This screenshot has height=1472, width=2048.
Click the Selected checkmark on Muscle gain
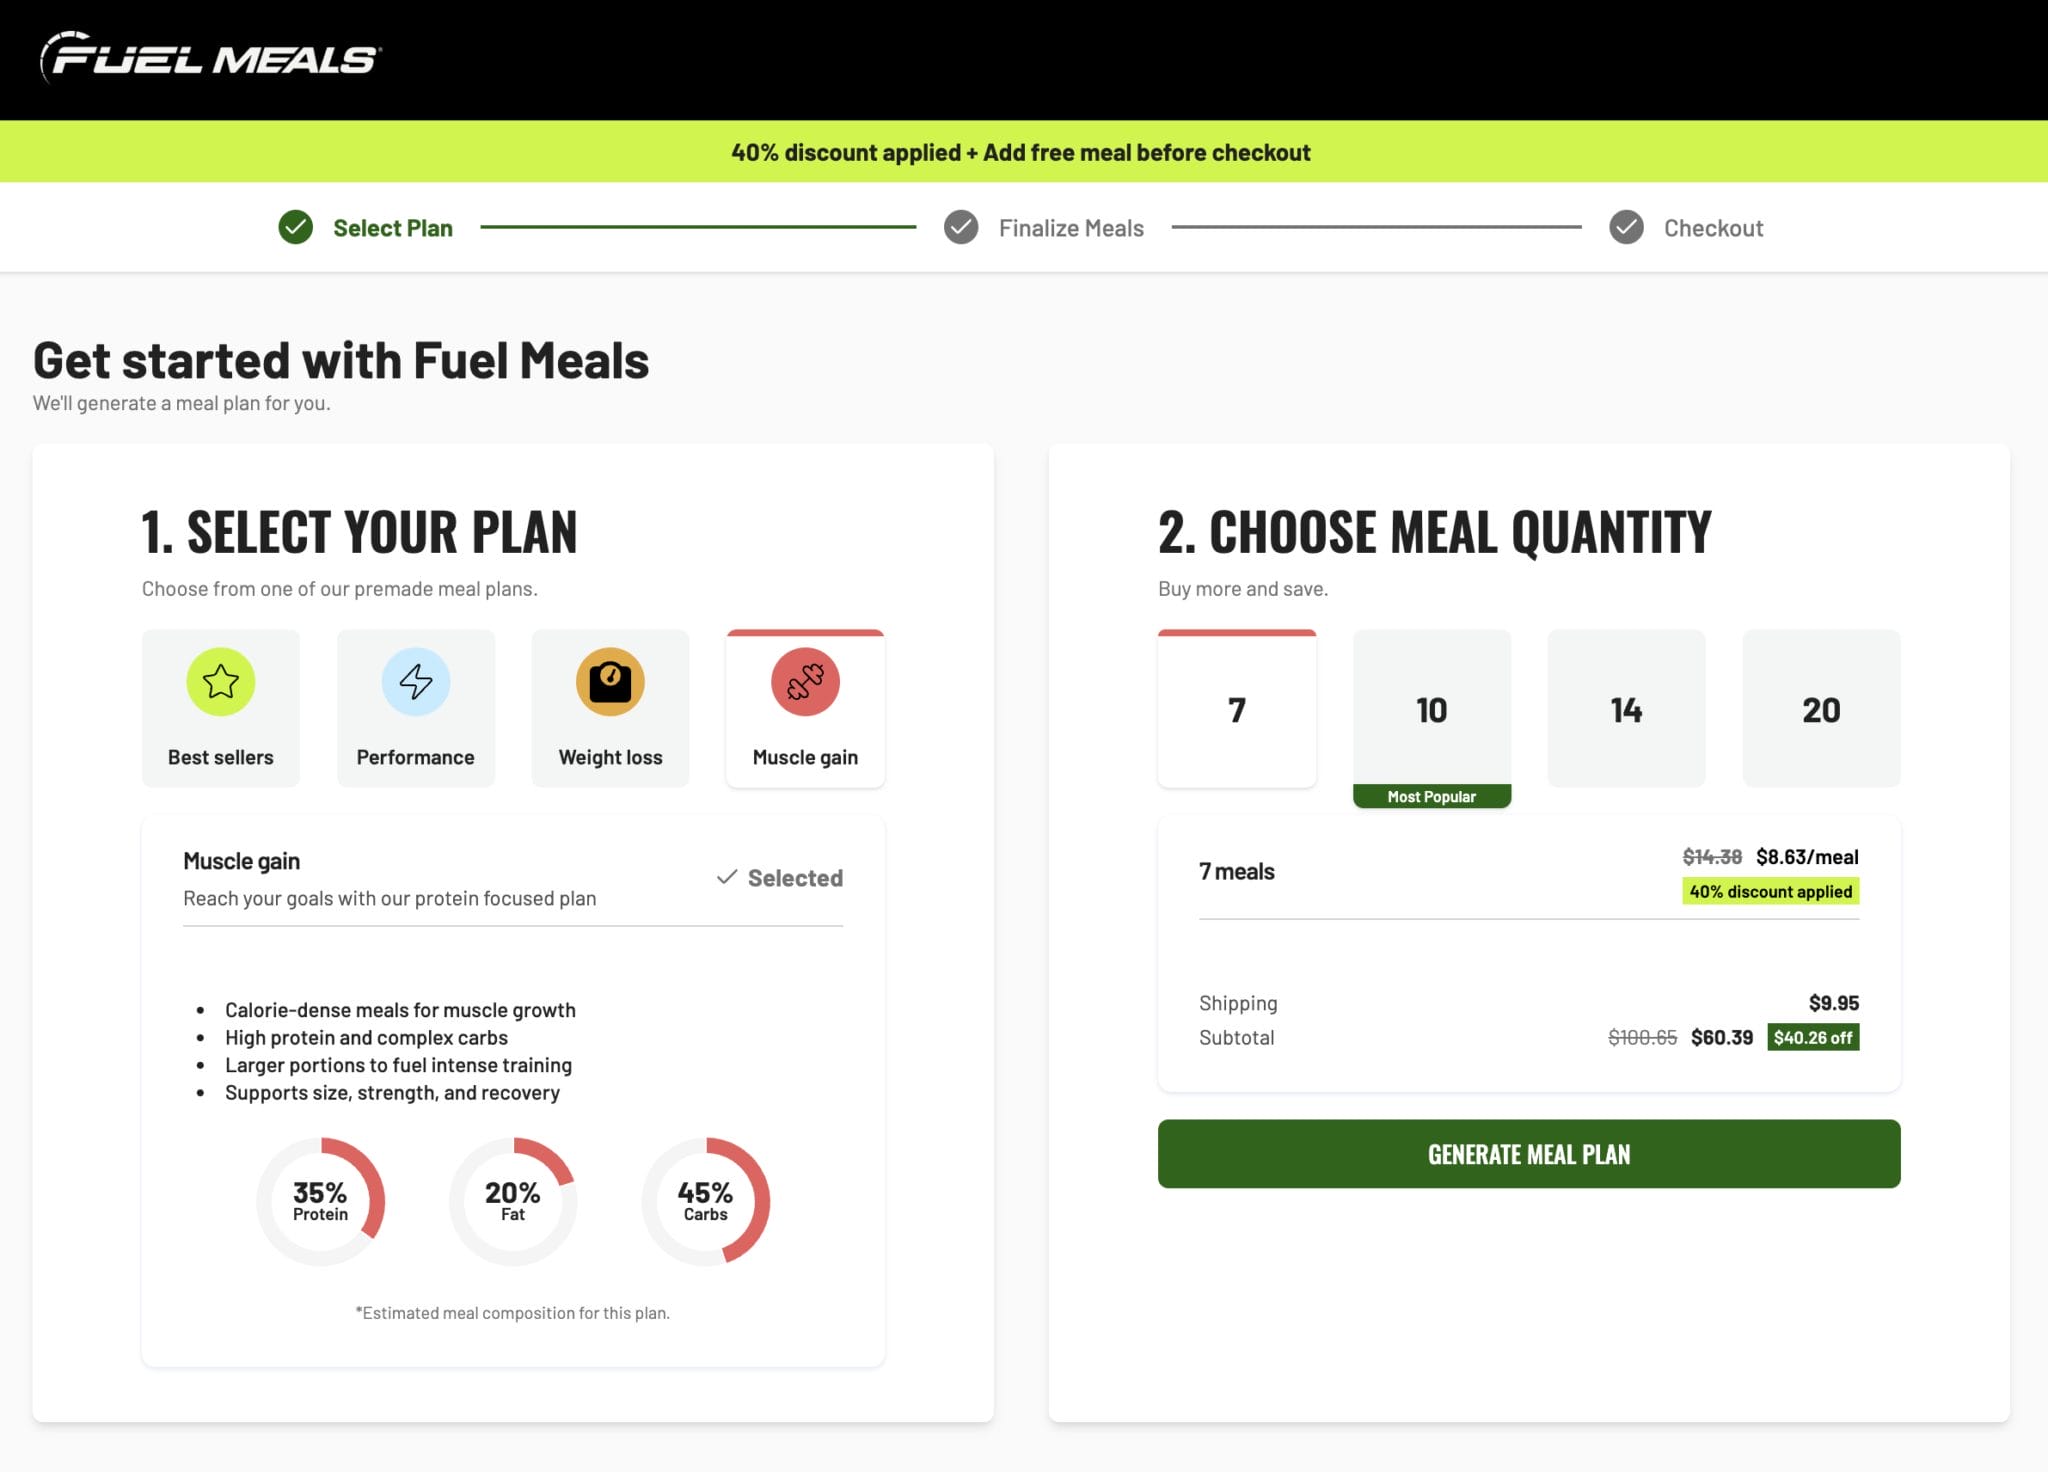tap(780, 877)
